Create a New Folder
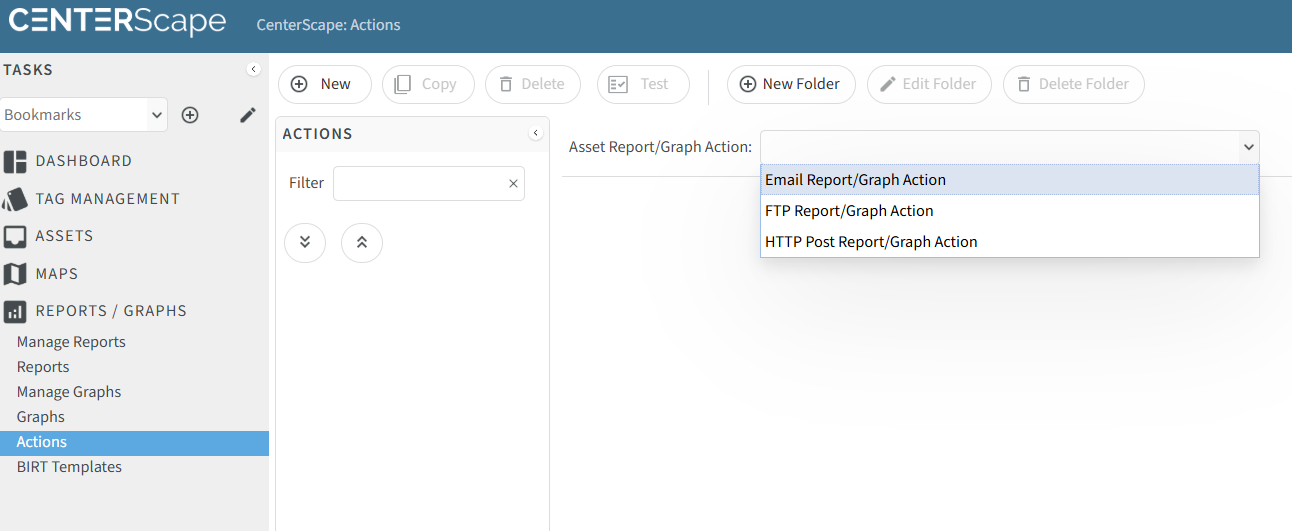 pos(791,84)
